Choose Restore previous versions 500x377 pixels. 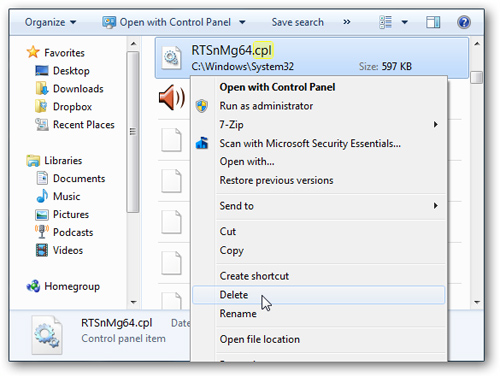pos(319,180)
